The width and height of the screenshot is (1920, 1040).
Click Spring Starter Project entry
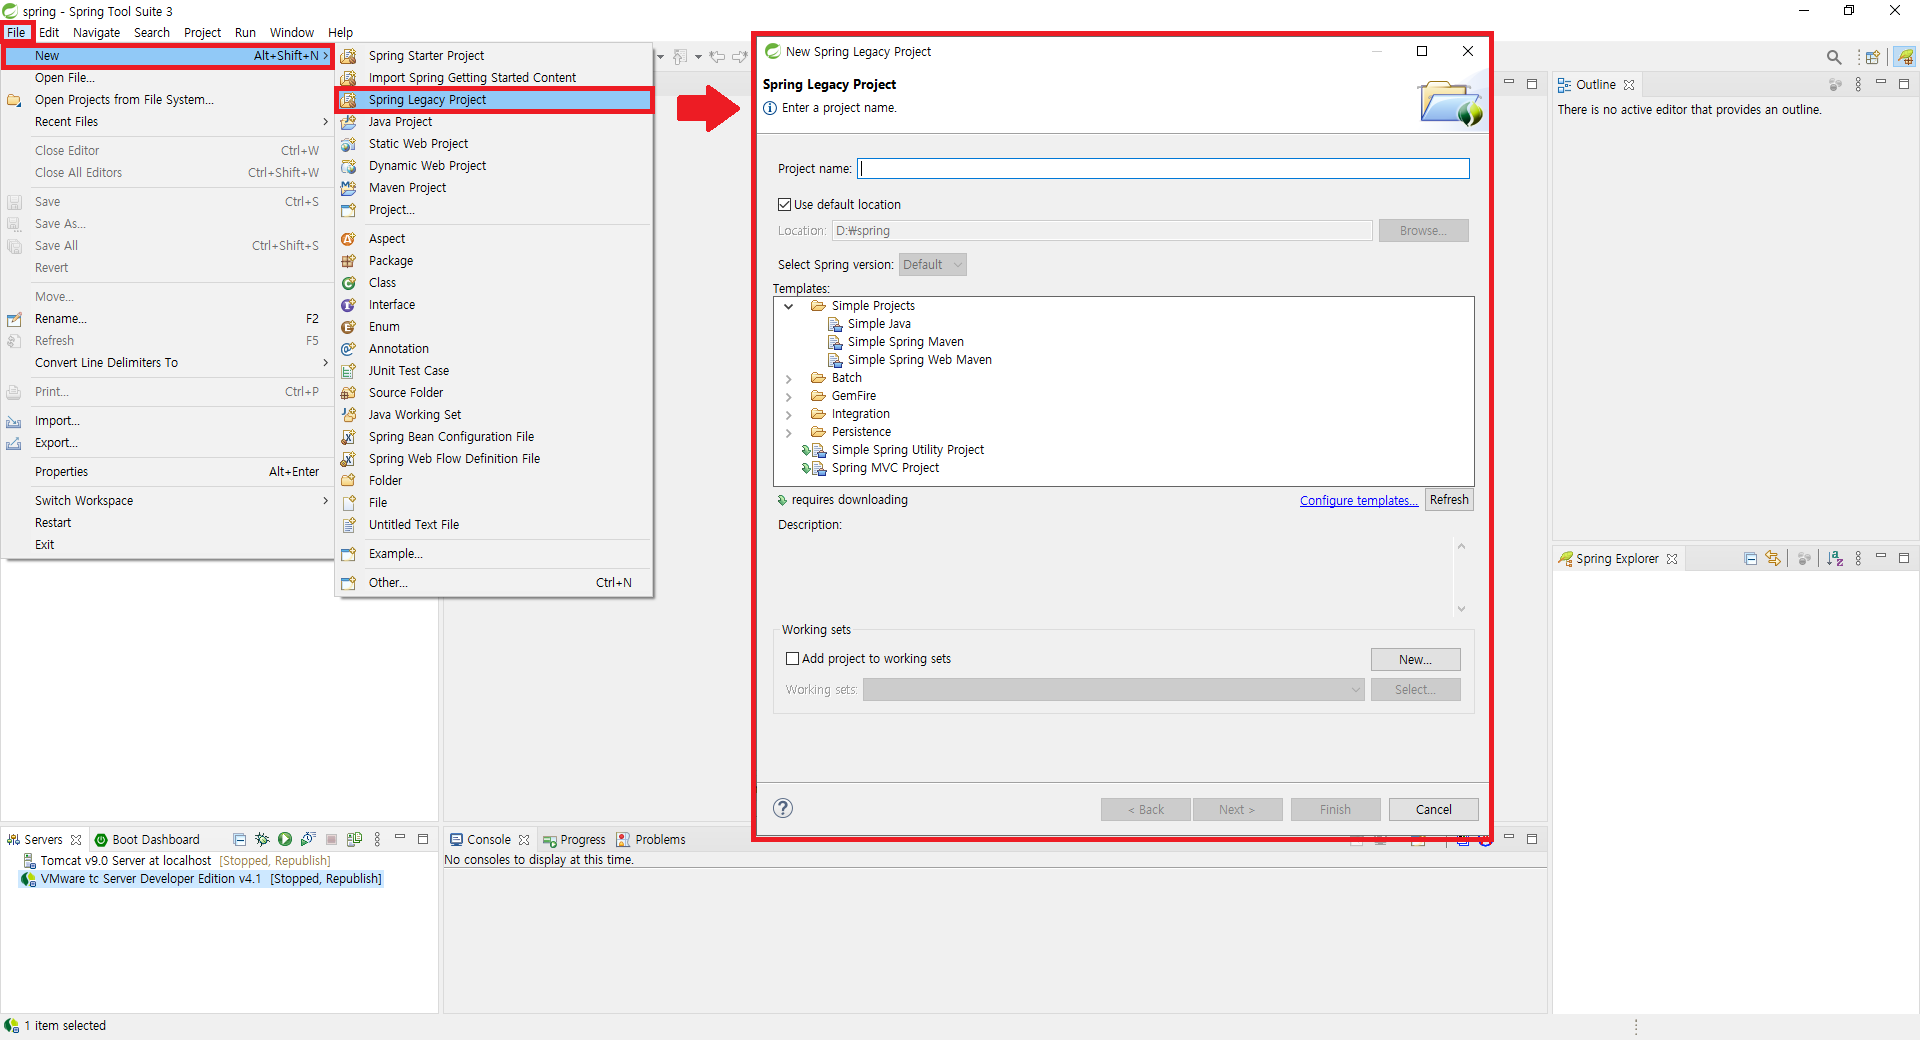click(494, 56)
